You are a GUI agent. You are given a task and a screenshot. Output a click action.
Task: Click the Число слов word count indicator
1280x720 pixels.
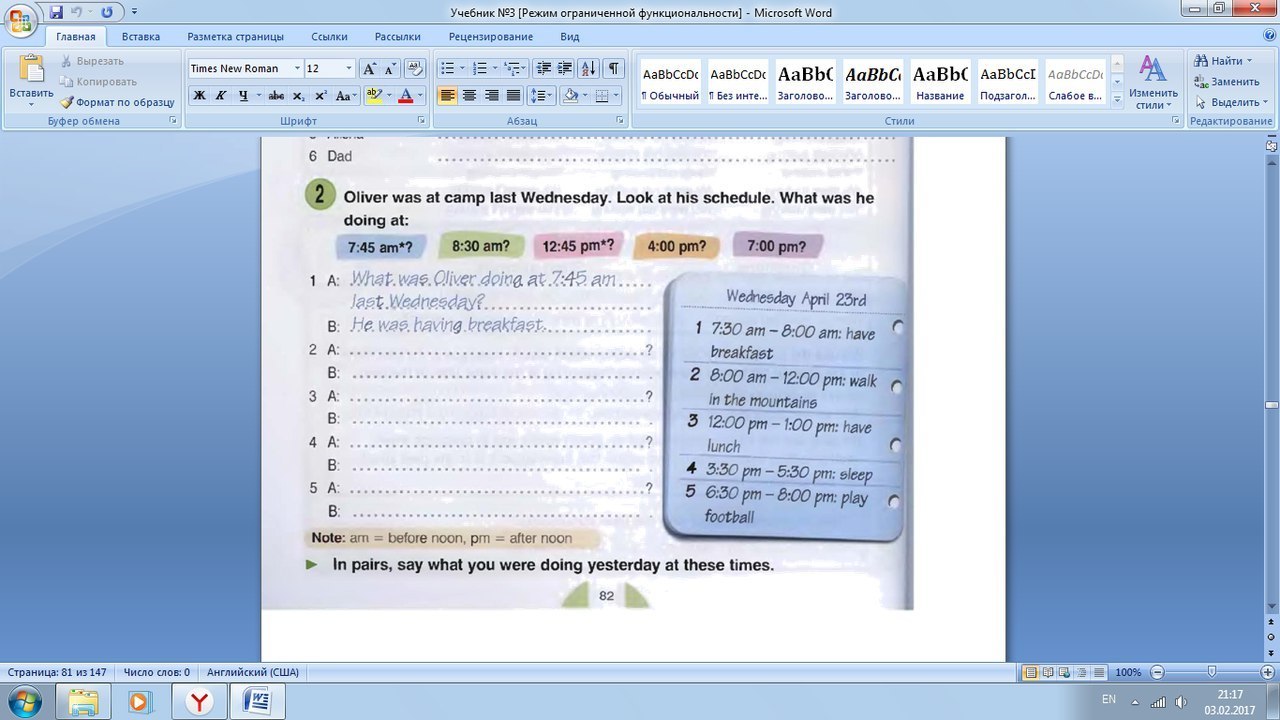point(157,673)
